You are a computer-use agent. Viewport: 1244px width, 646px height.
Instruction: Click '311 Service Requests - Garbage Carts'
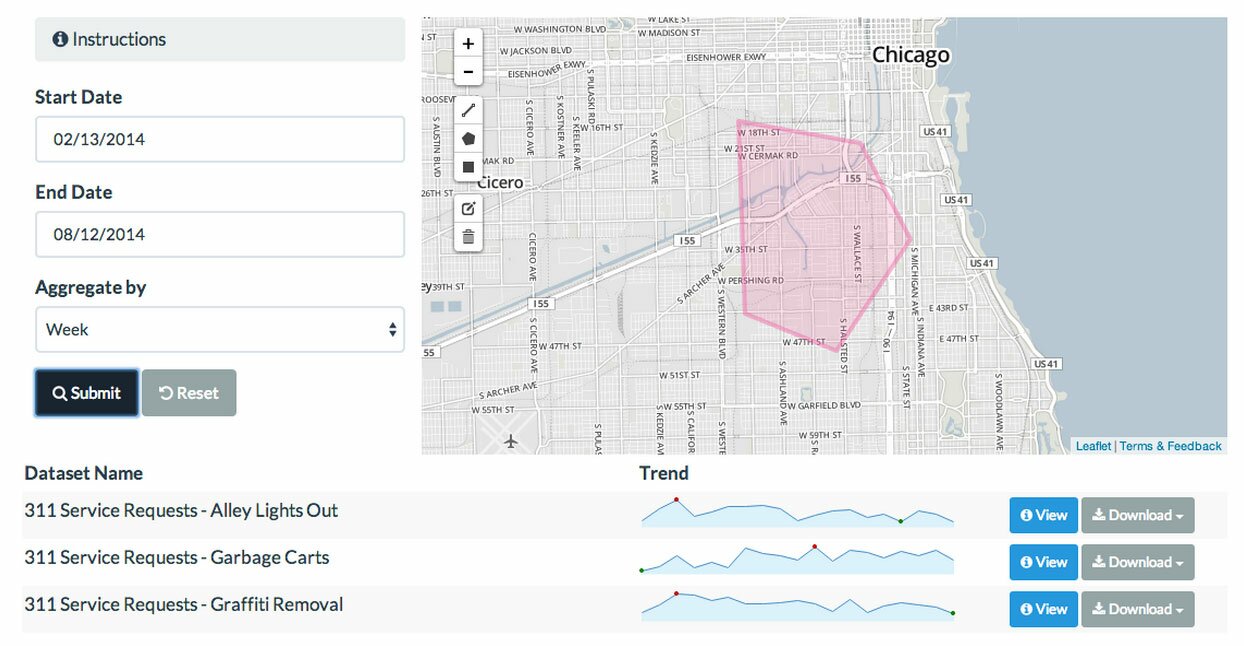pos(177,557)
